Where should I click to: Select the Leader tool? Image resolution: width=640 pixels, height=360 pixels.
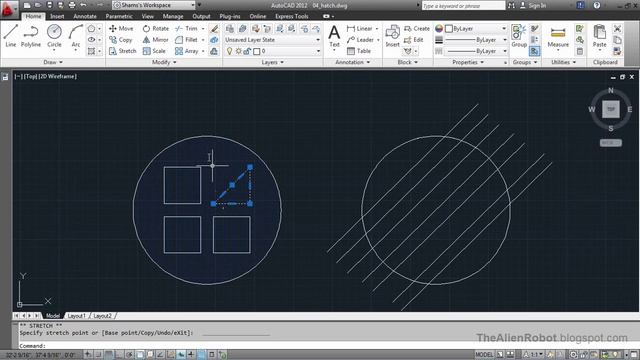(x=360, y=40)
